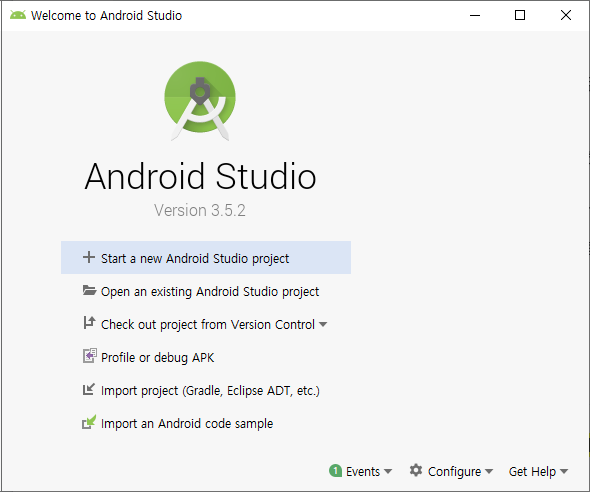
Task: Close the Welcome to Android Studio window
Action: 566,15
